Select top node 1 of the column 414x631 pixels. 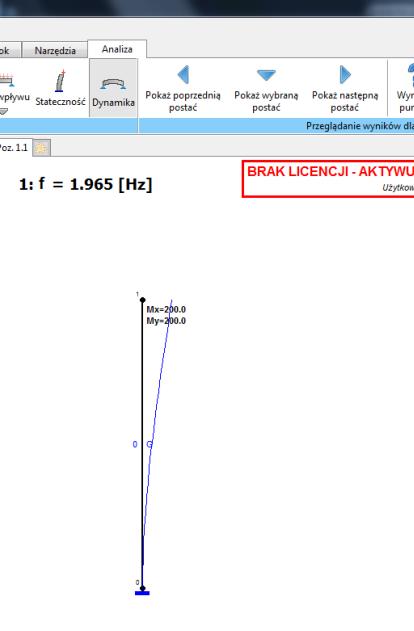click(142, 300)
